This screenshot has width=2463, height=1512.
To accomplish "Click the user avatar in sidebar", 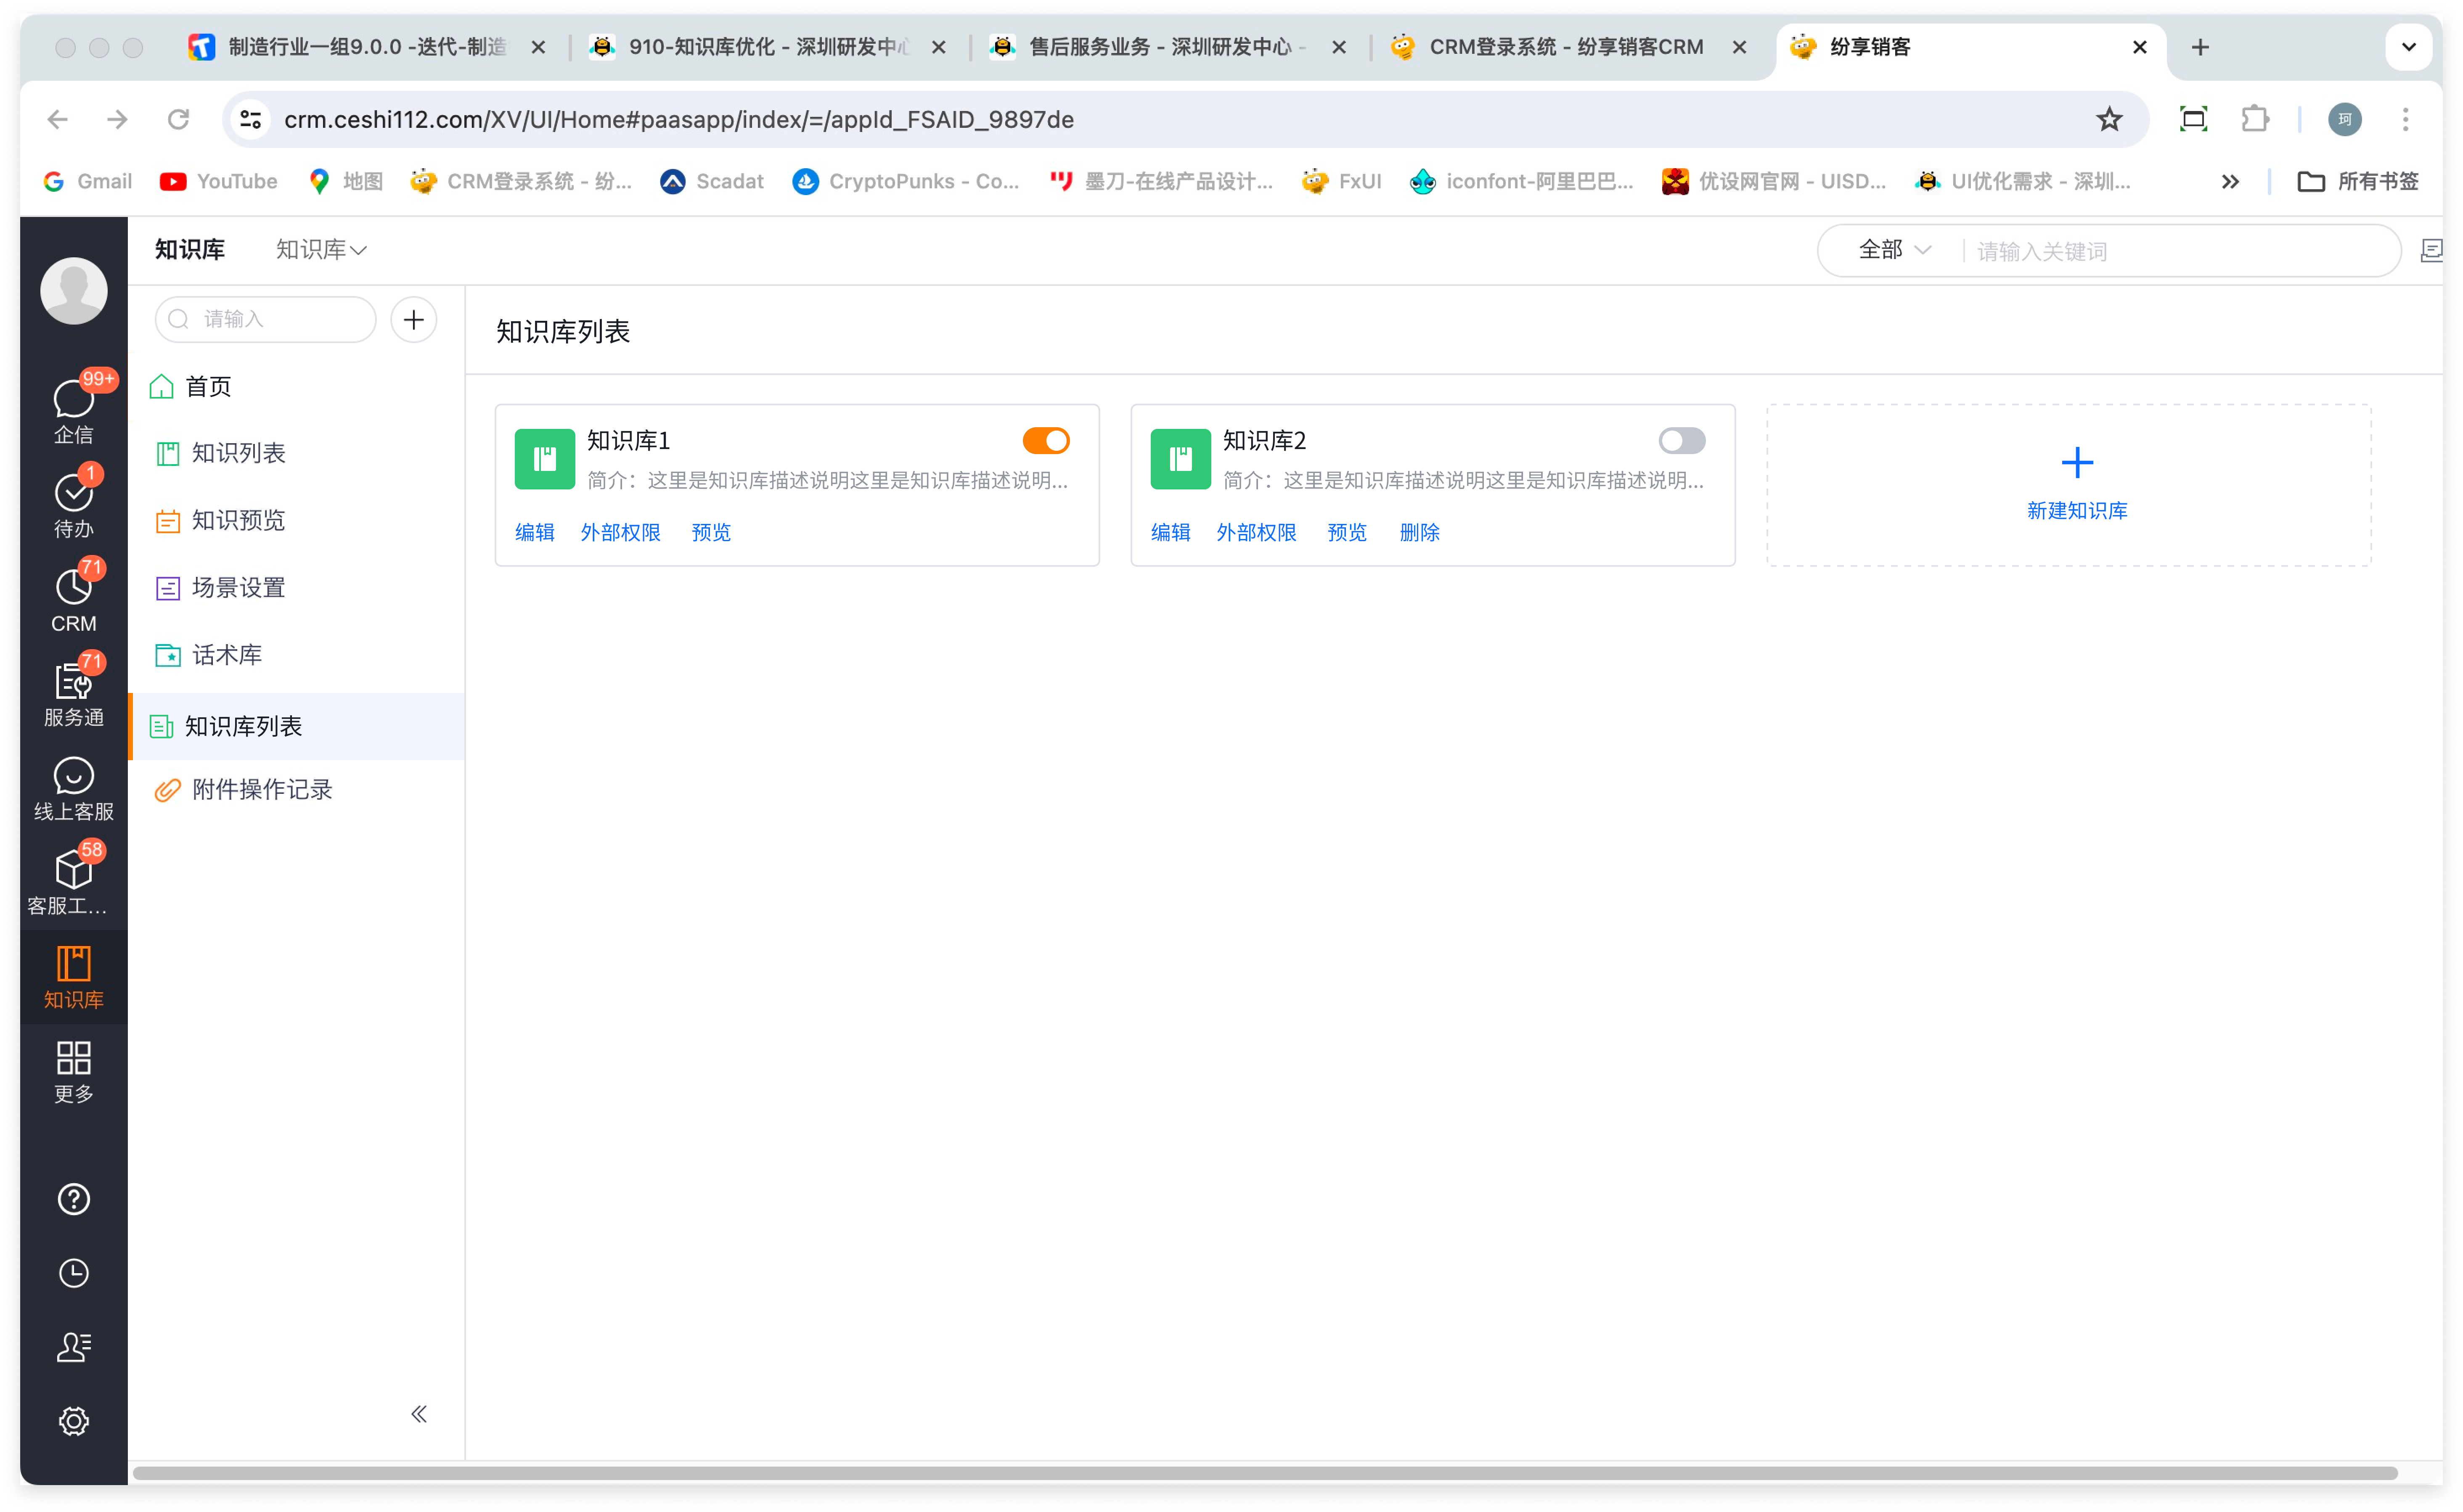I will (x=73, y=290).
